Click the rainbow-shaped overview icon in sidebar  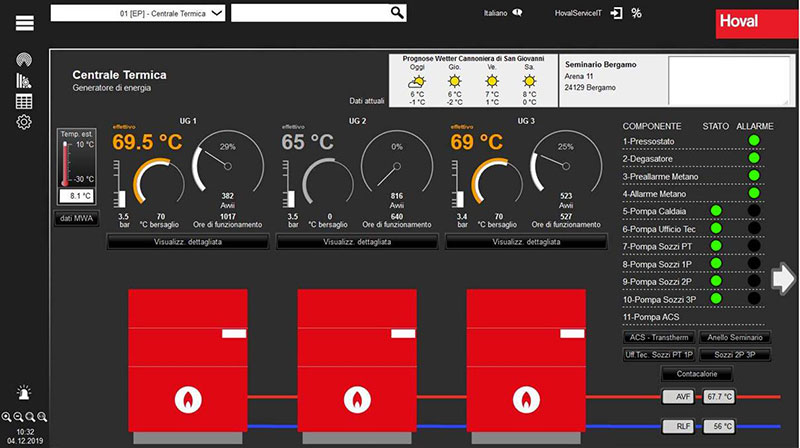(x=24, y=62)
